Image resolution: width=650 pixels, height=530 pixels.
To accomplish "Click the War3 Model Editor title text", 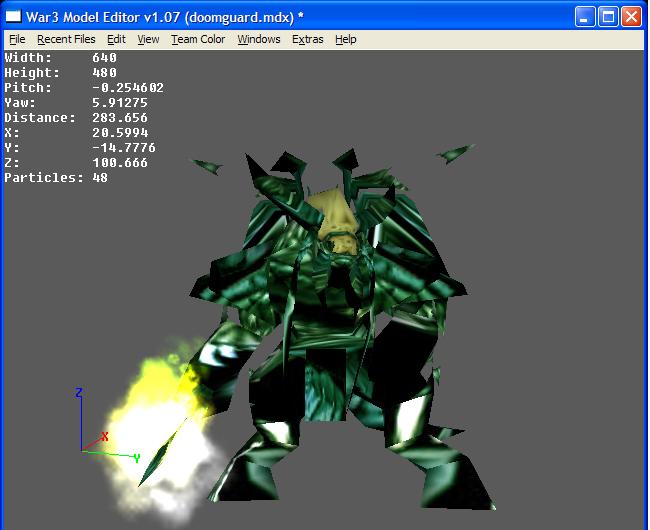I will (x=165, y=17).
